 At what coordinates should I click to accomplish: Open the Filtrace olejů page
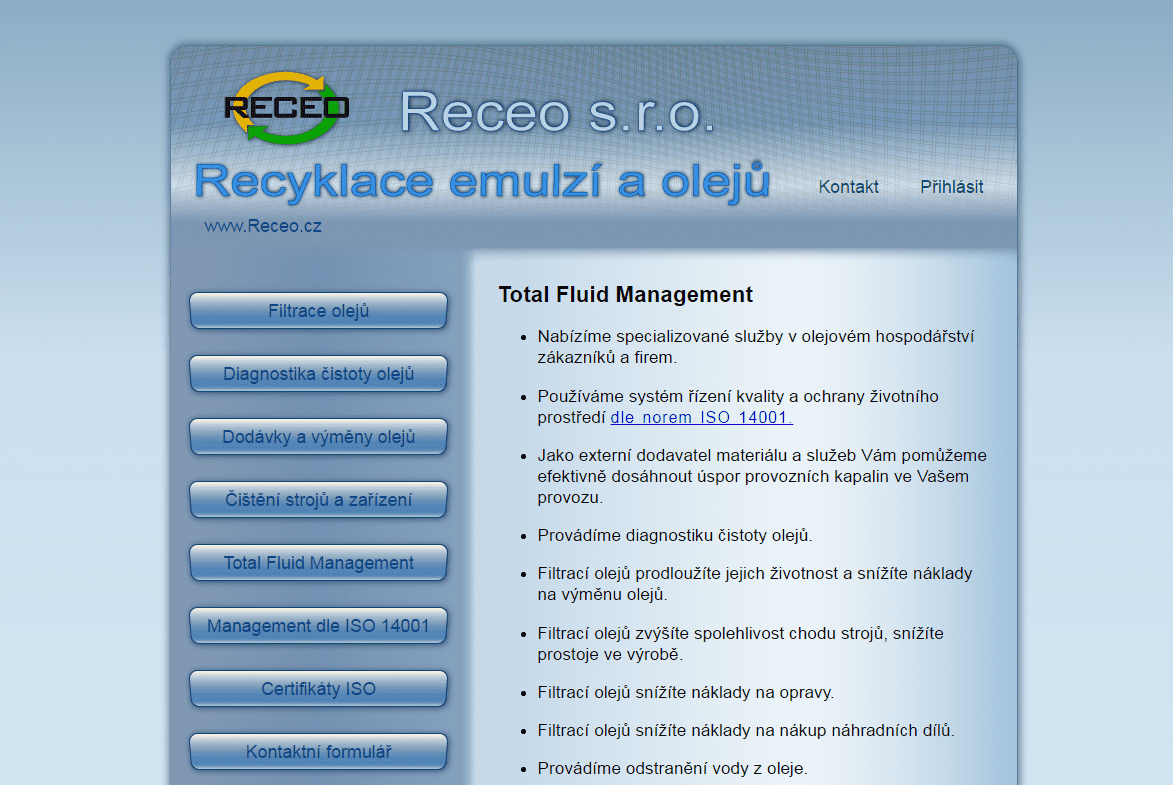(319, 311)
